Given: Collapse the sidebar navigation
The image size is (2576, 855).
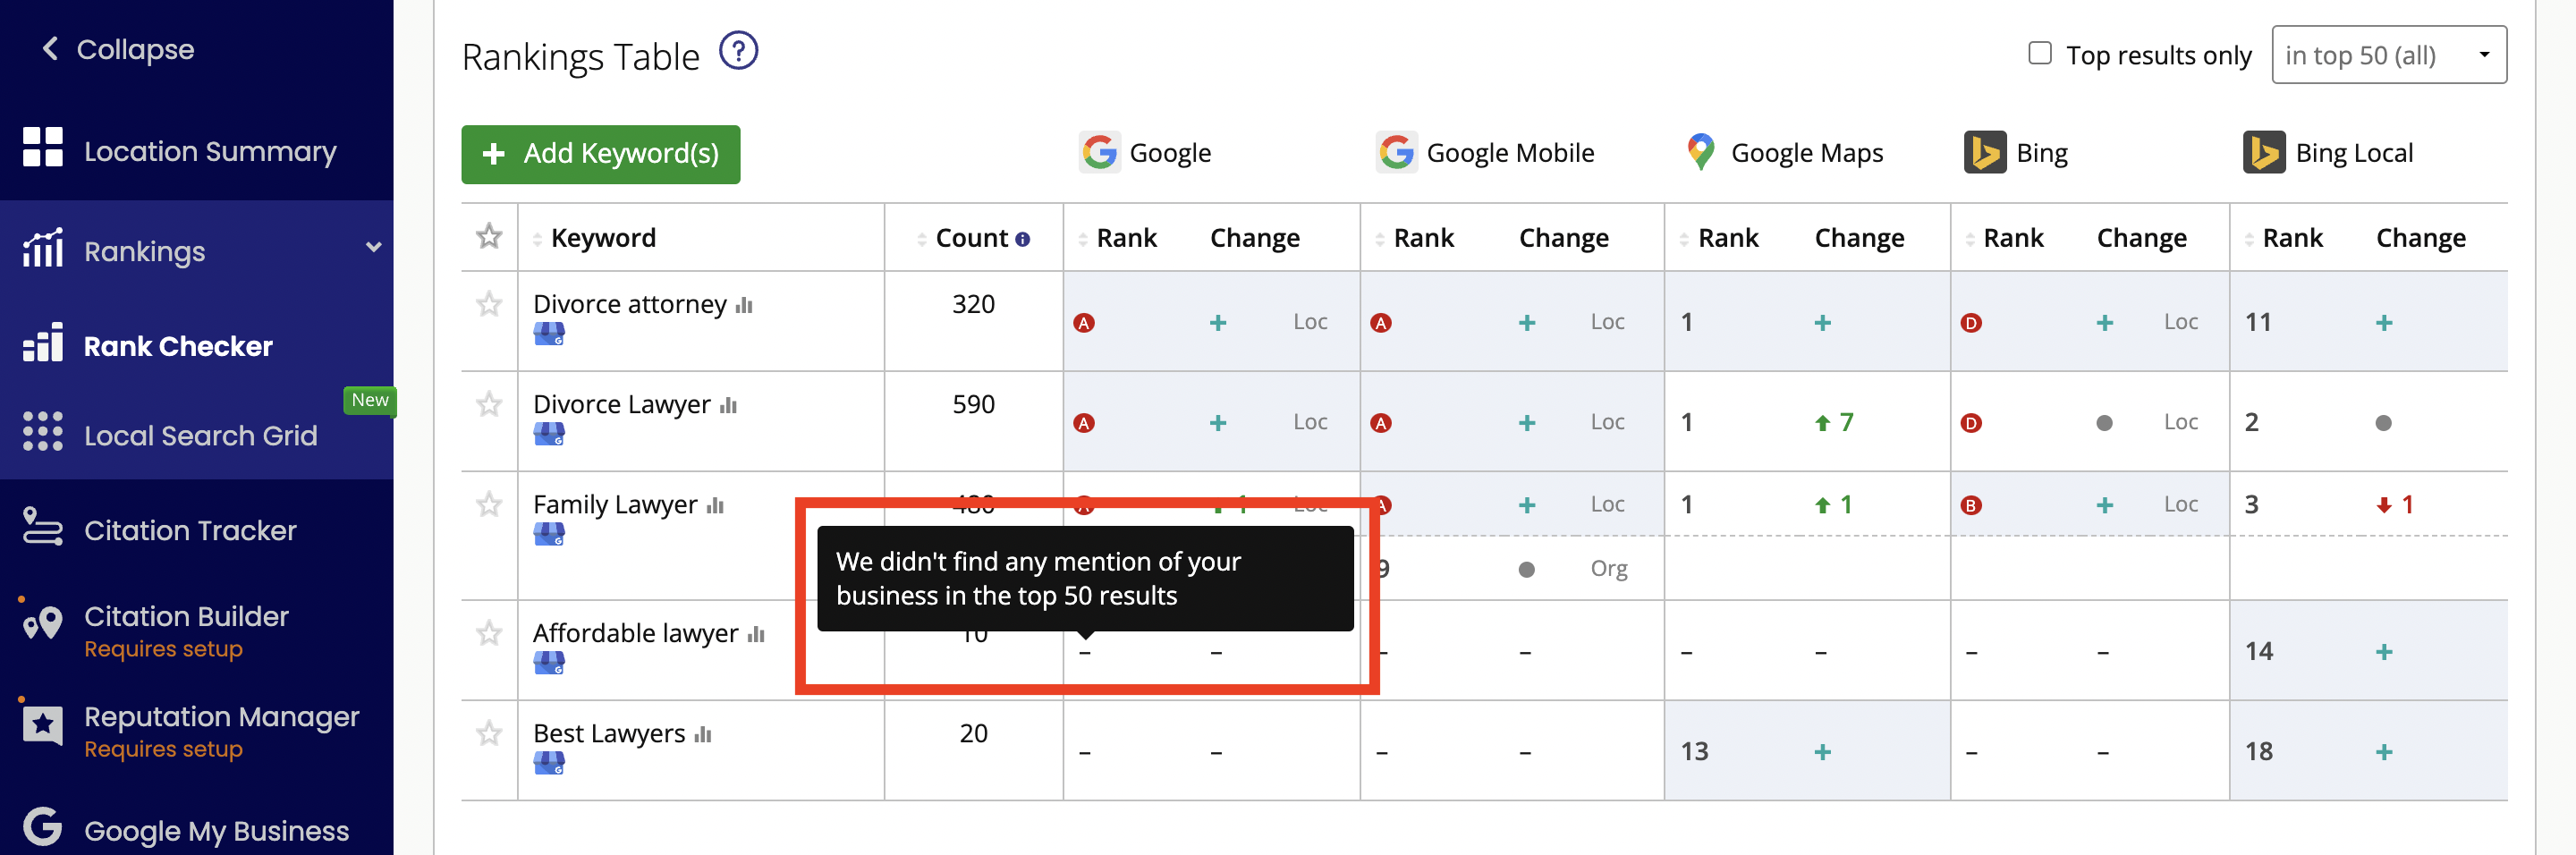Looking at the screenshot, I should [118, 49].
